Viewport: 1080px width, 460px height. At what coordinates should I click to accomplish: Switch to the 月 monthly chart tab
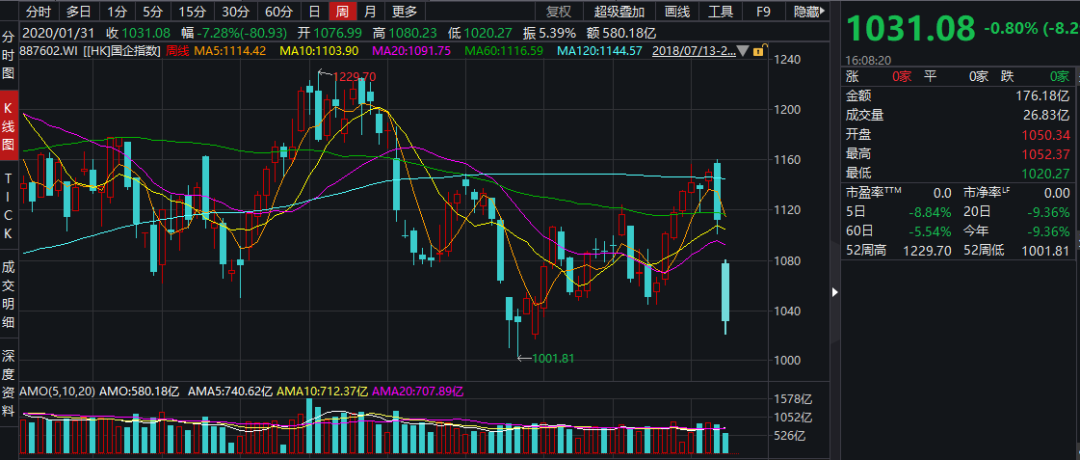[x=370, y=11]
